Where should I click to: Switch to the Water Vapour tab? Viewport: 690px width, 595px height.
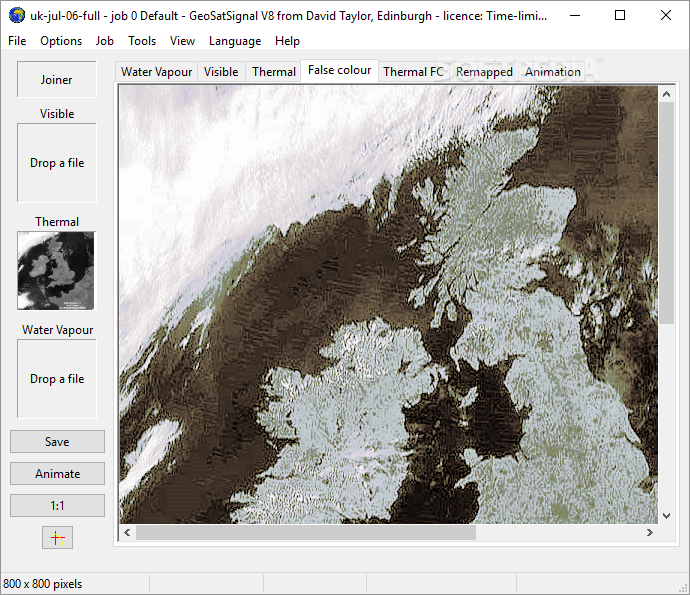(x=157, y=72)
